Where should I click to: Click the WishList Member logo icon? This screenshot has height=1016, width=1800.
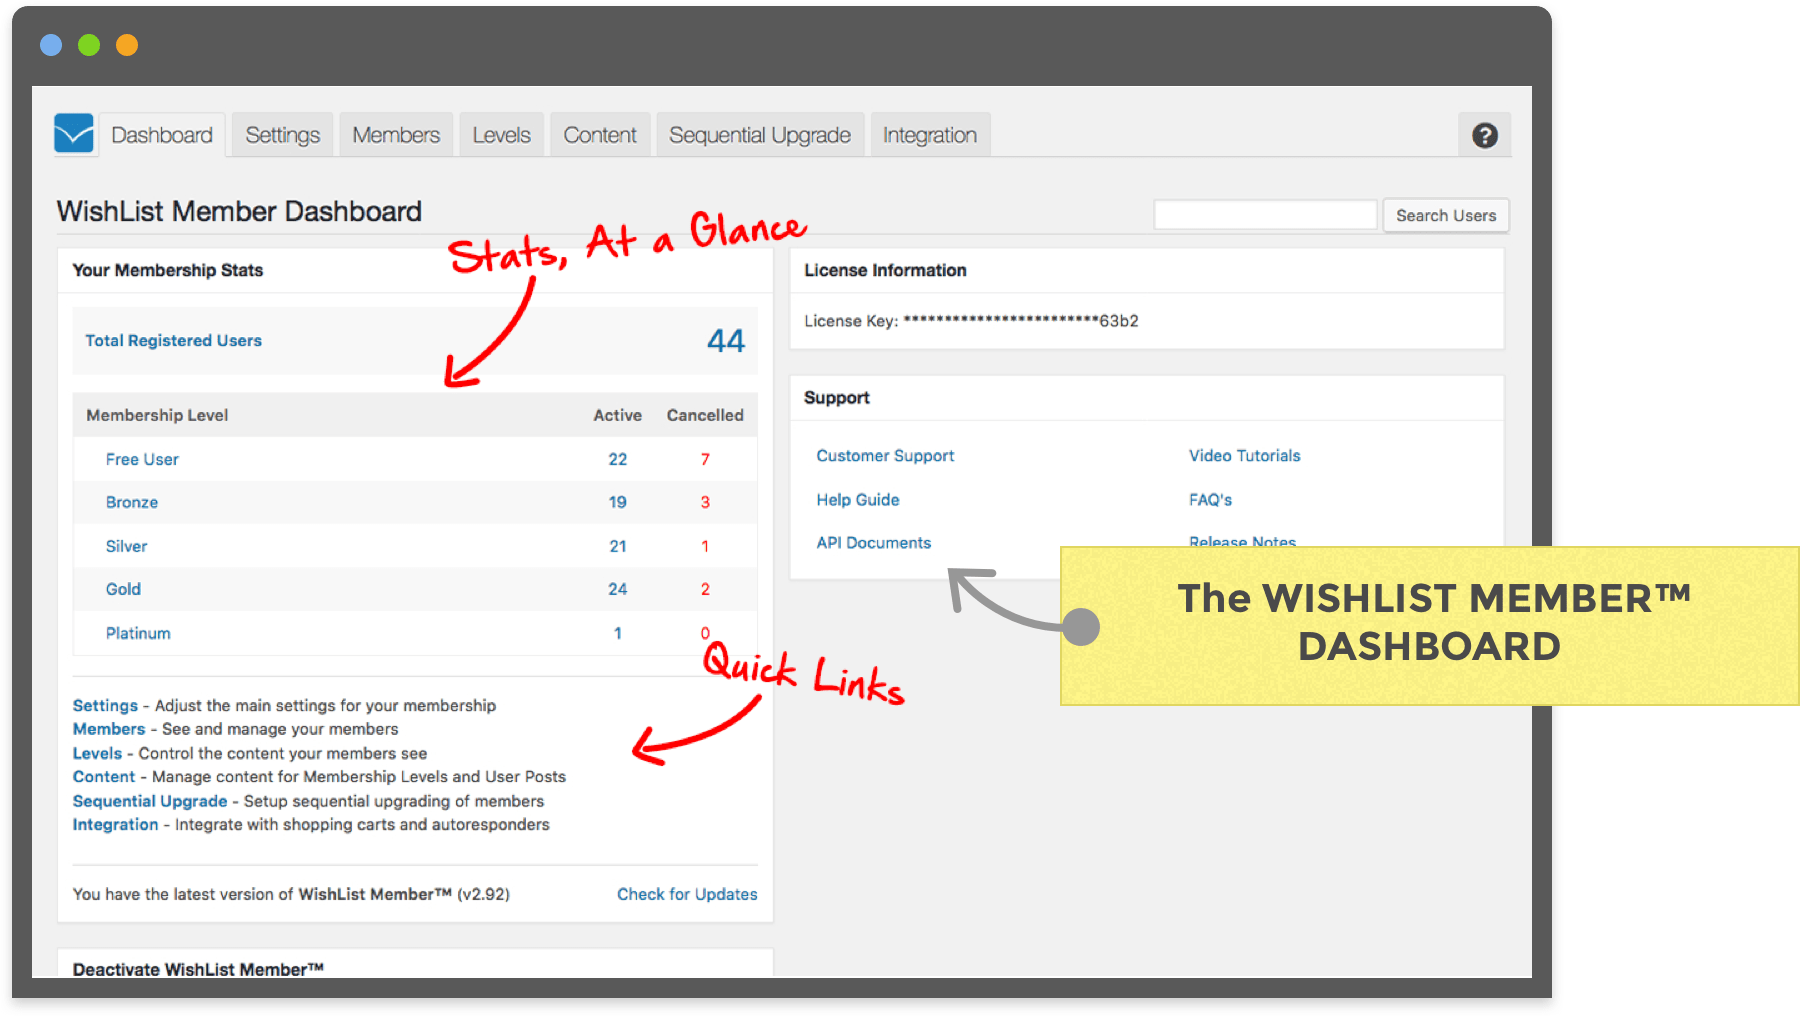pyautogui.click(x=75, y=134)
